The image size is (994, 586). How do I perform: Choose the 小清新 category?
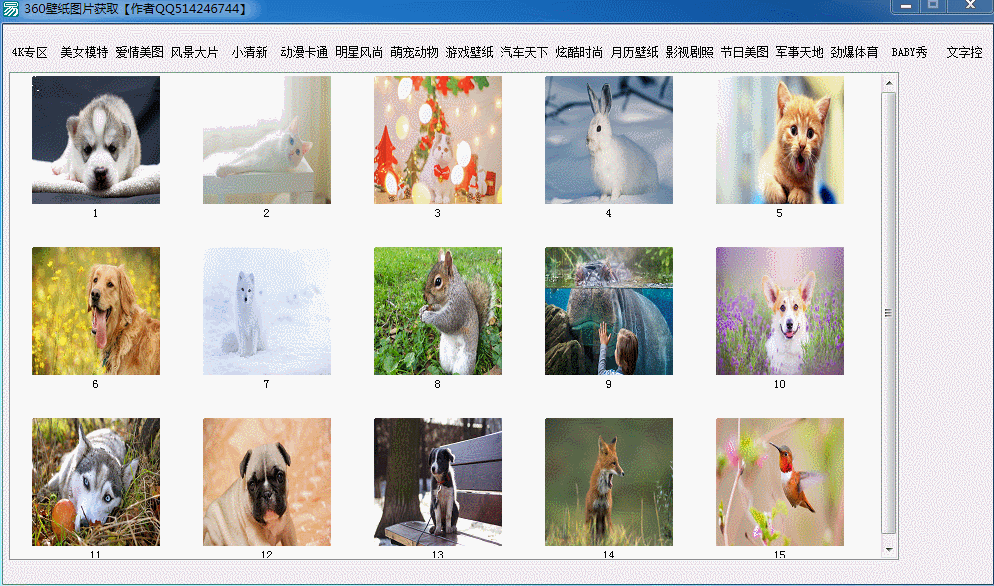click(x=249, y=52)
